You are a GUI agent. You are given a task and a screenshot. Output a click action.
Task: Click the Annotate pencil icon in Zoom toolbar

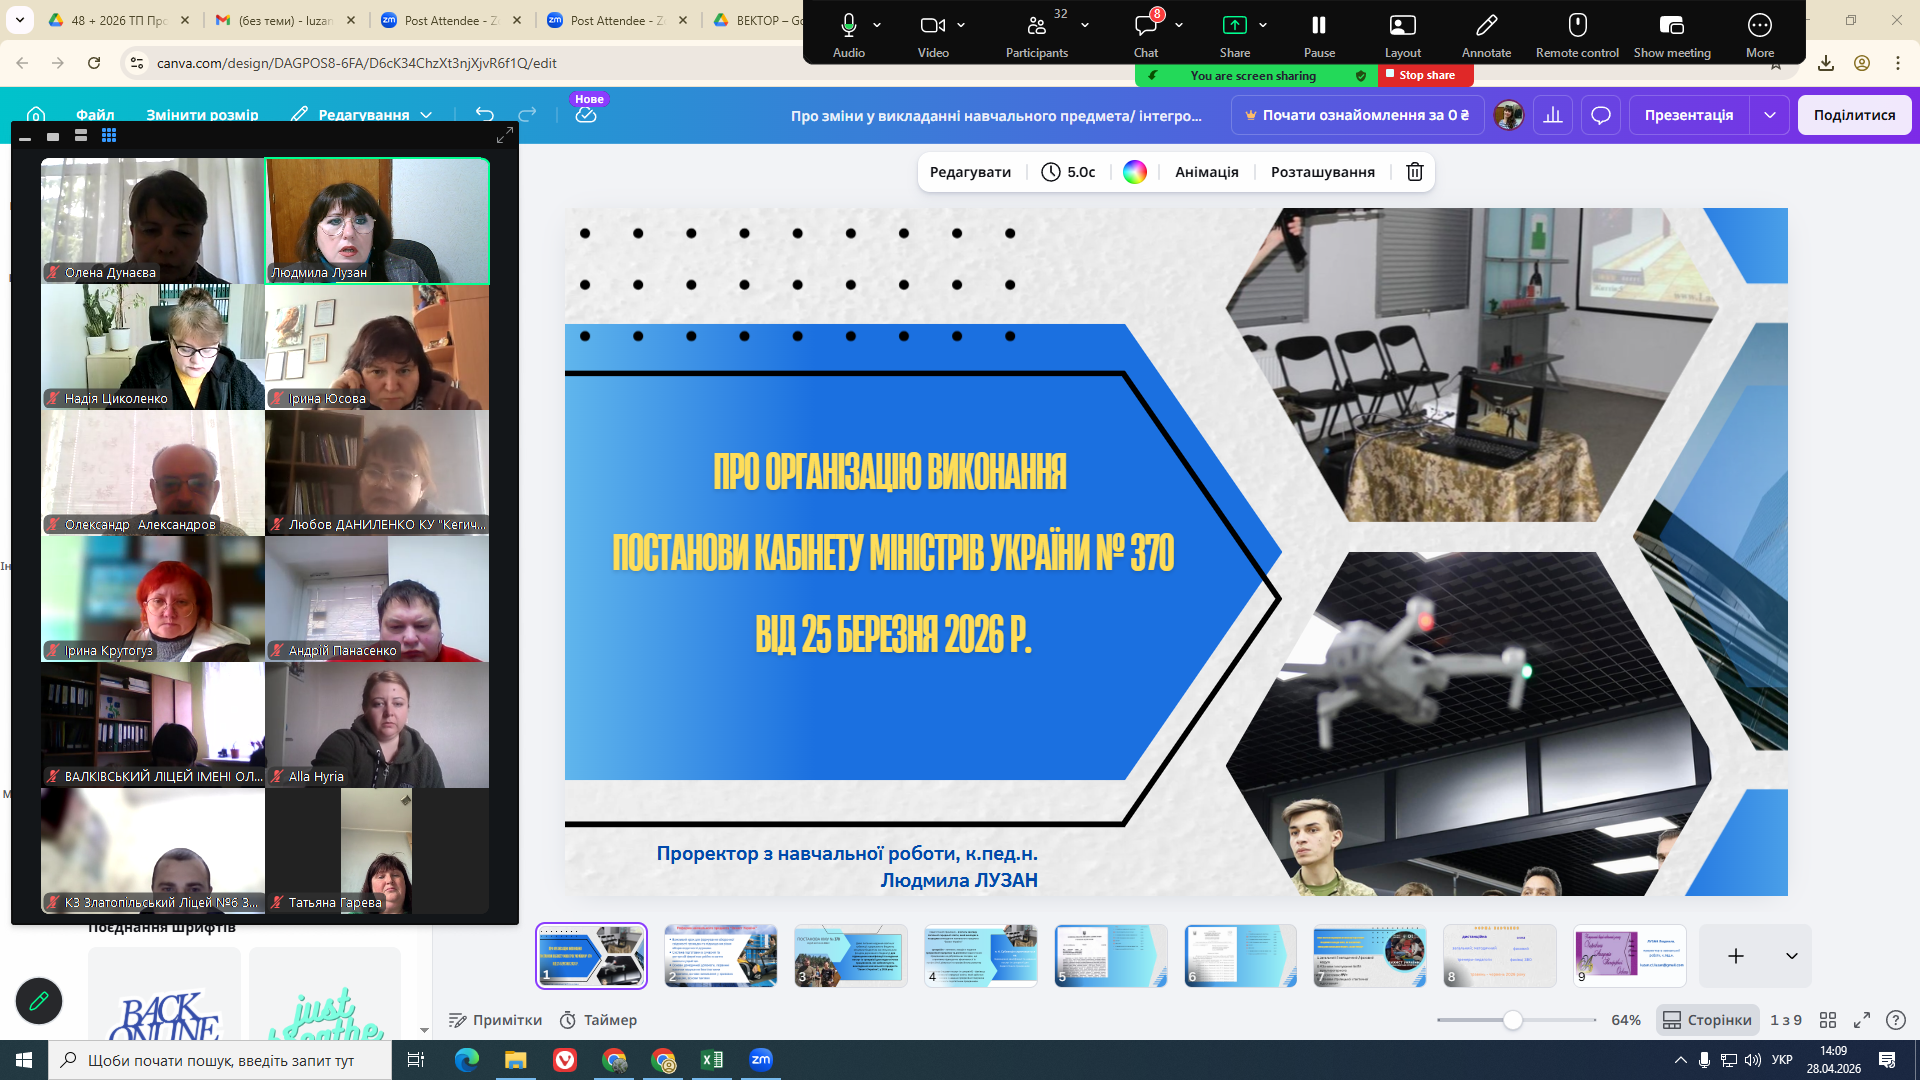(x=1486, y=27)
